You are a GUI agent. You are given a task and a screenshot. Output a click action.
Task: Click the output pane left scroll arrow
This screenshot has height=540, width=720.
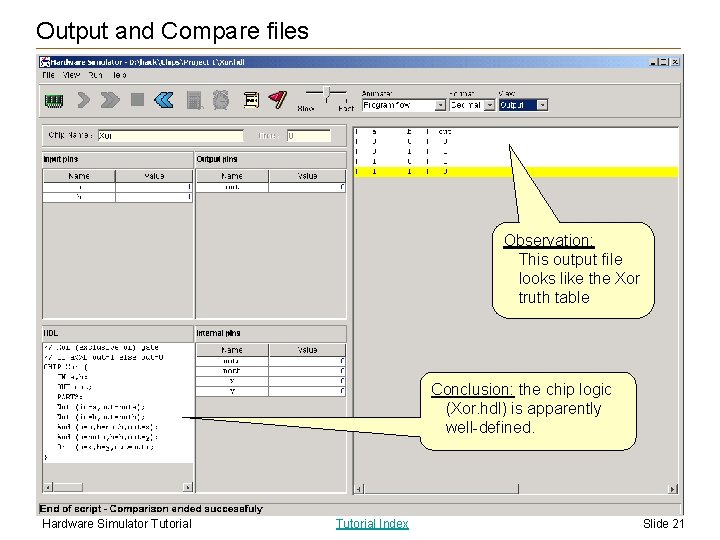[359, 489]
